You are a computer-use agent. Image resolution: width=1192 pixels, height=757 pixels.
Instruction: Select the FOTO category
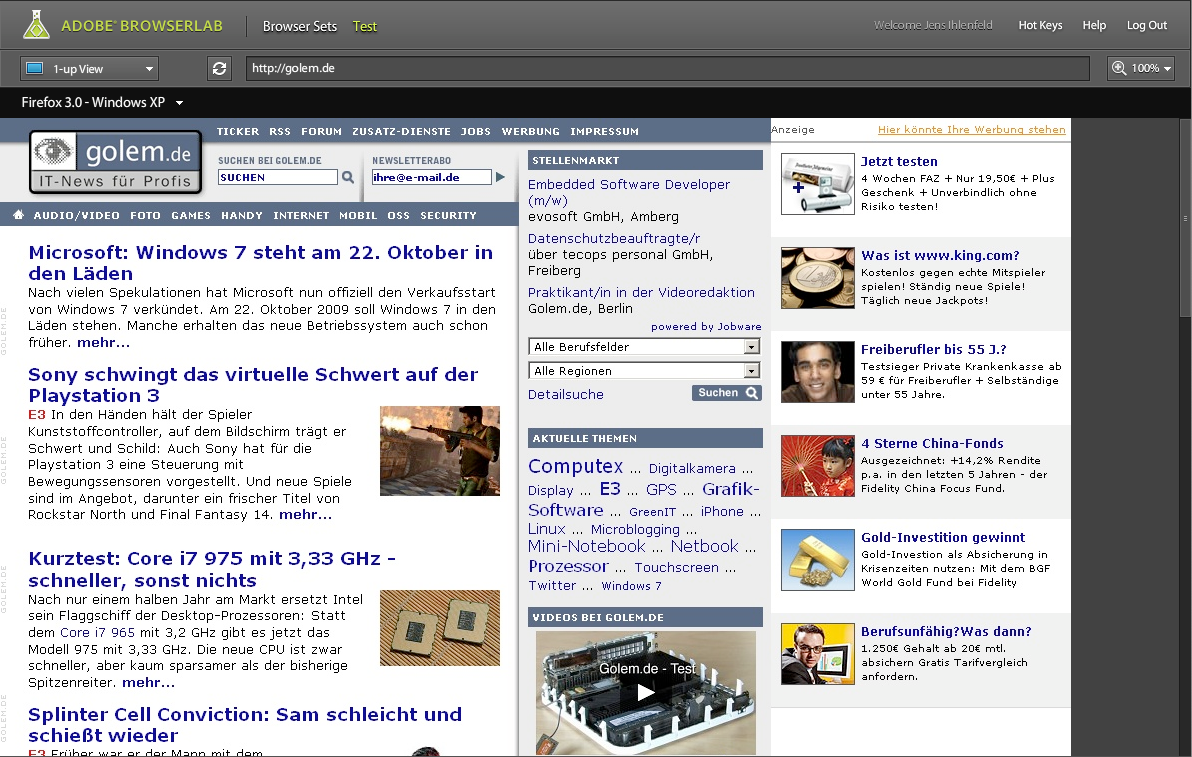click(x=145, y=215)
